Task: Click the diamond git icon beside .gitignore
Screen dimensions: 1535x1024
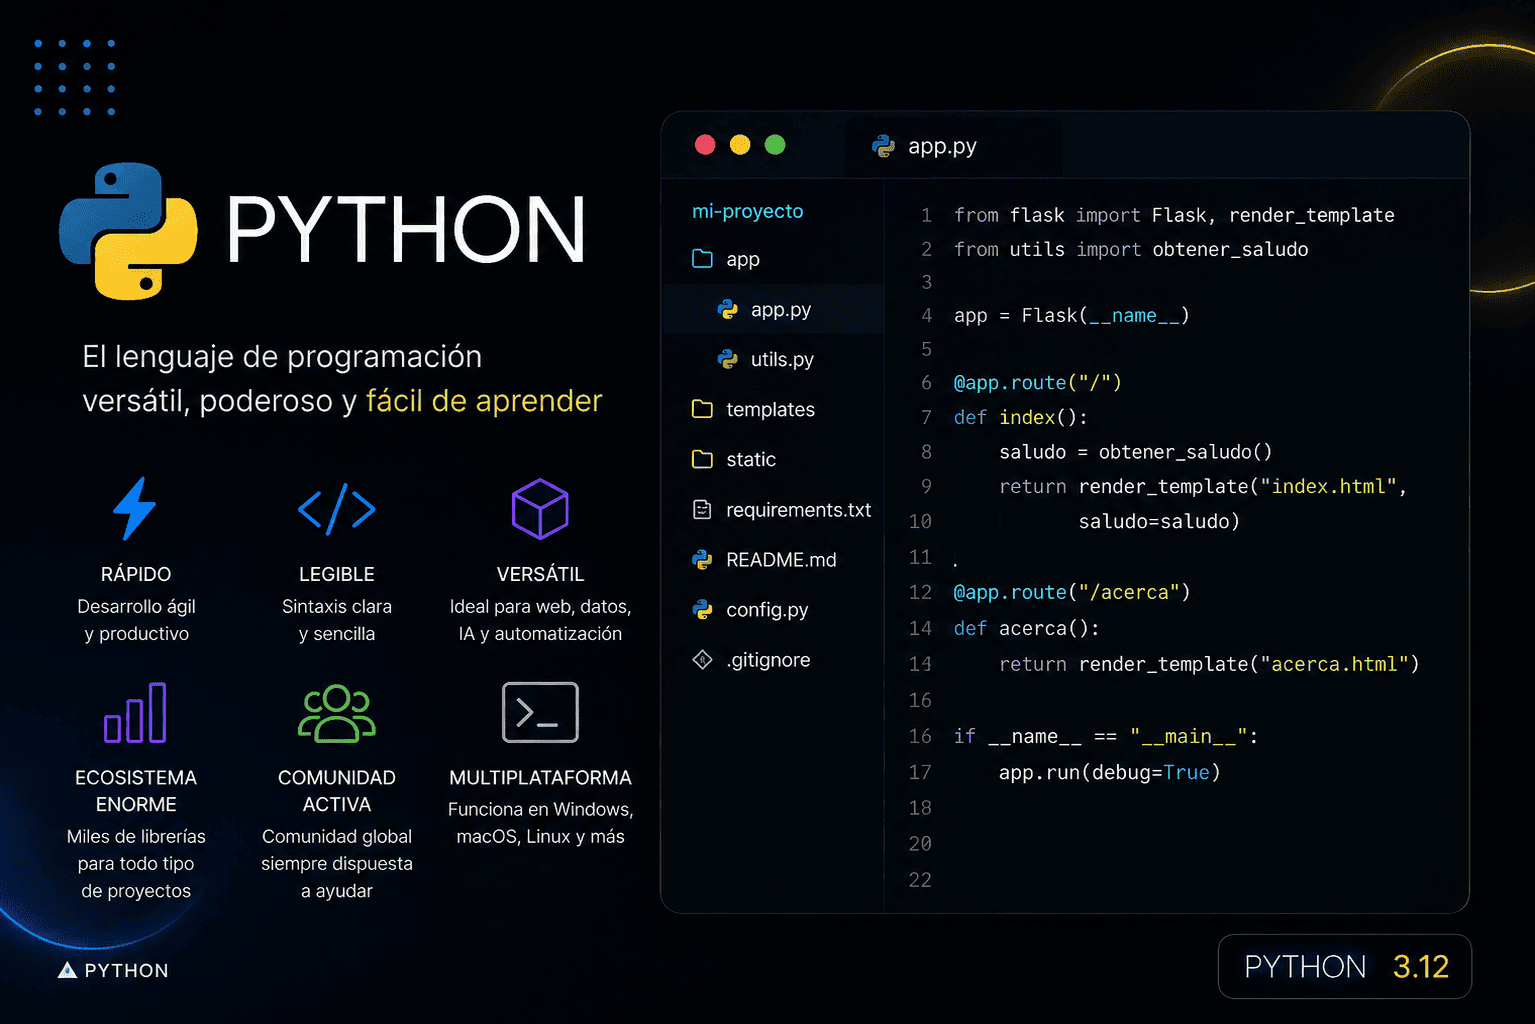Action: coord(703,660)
